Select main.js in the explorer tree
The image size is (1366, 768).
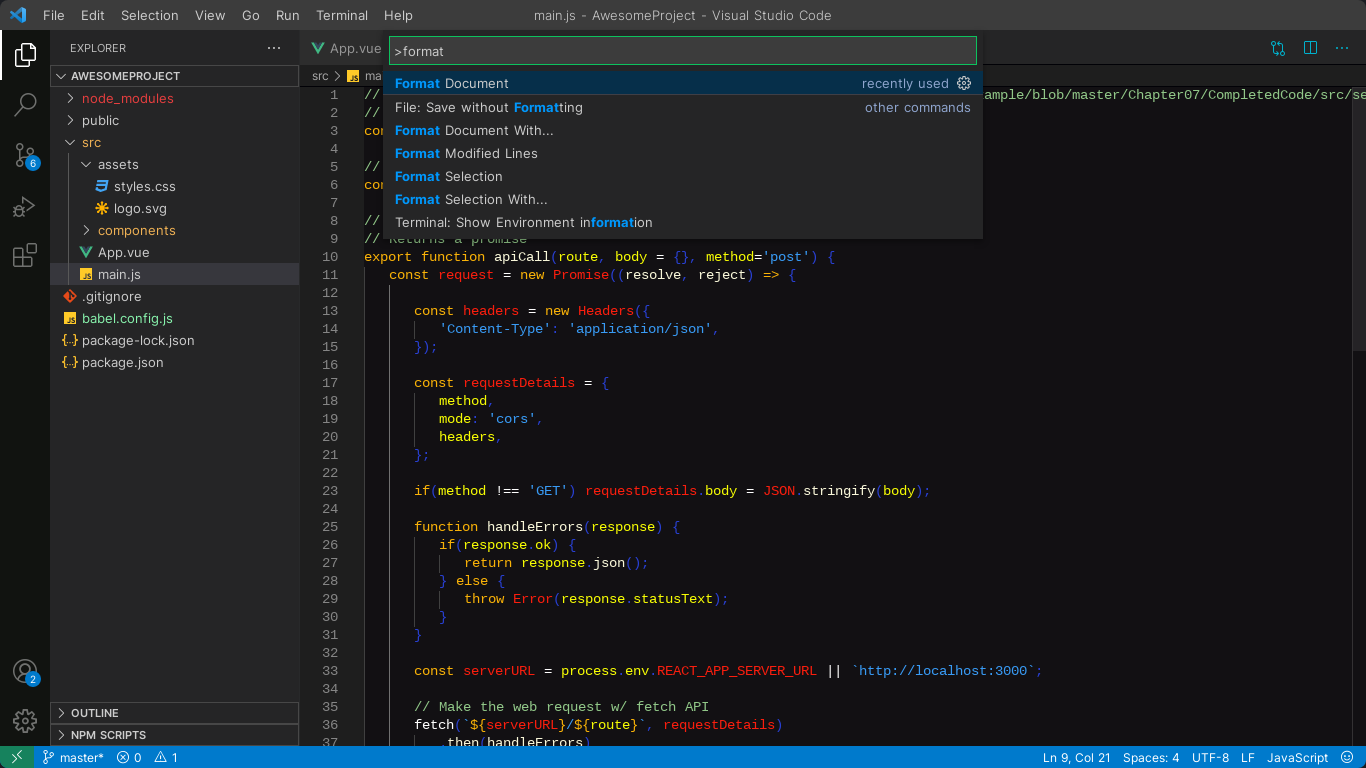(x=174, y=274)
